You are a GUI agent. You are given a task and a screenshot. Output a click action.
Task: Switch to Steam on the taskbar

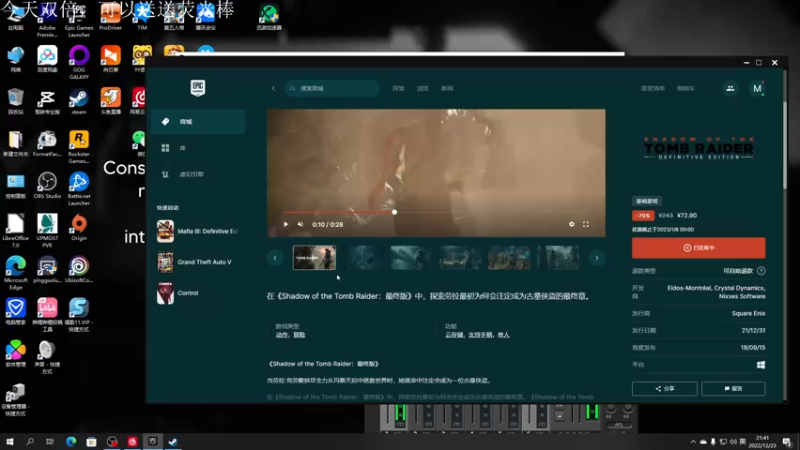click(173, 442)
